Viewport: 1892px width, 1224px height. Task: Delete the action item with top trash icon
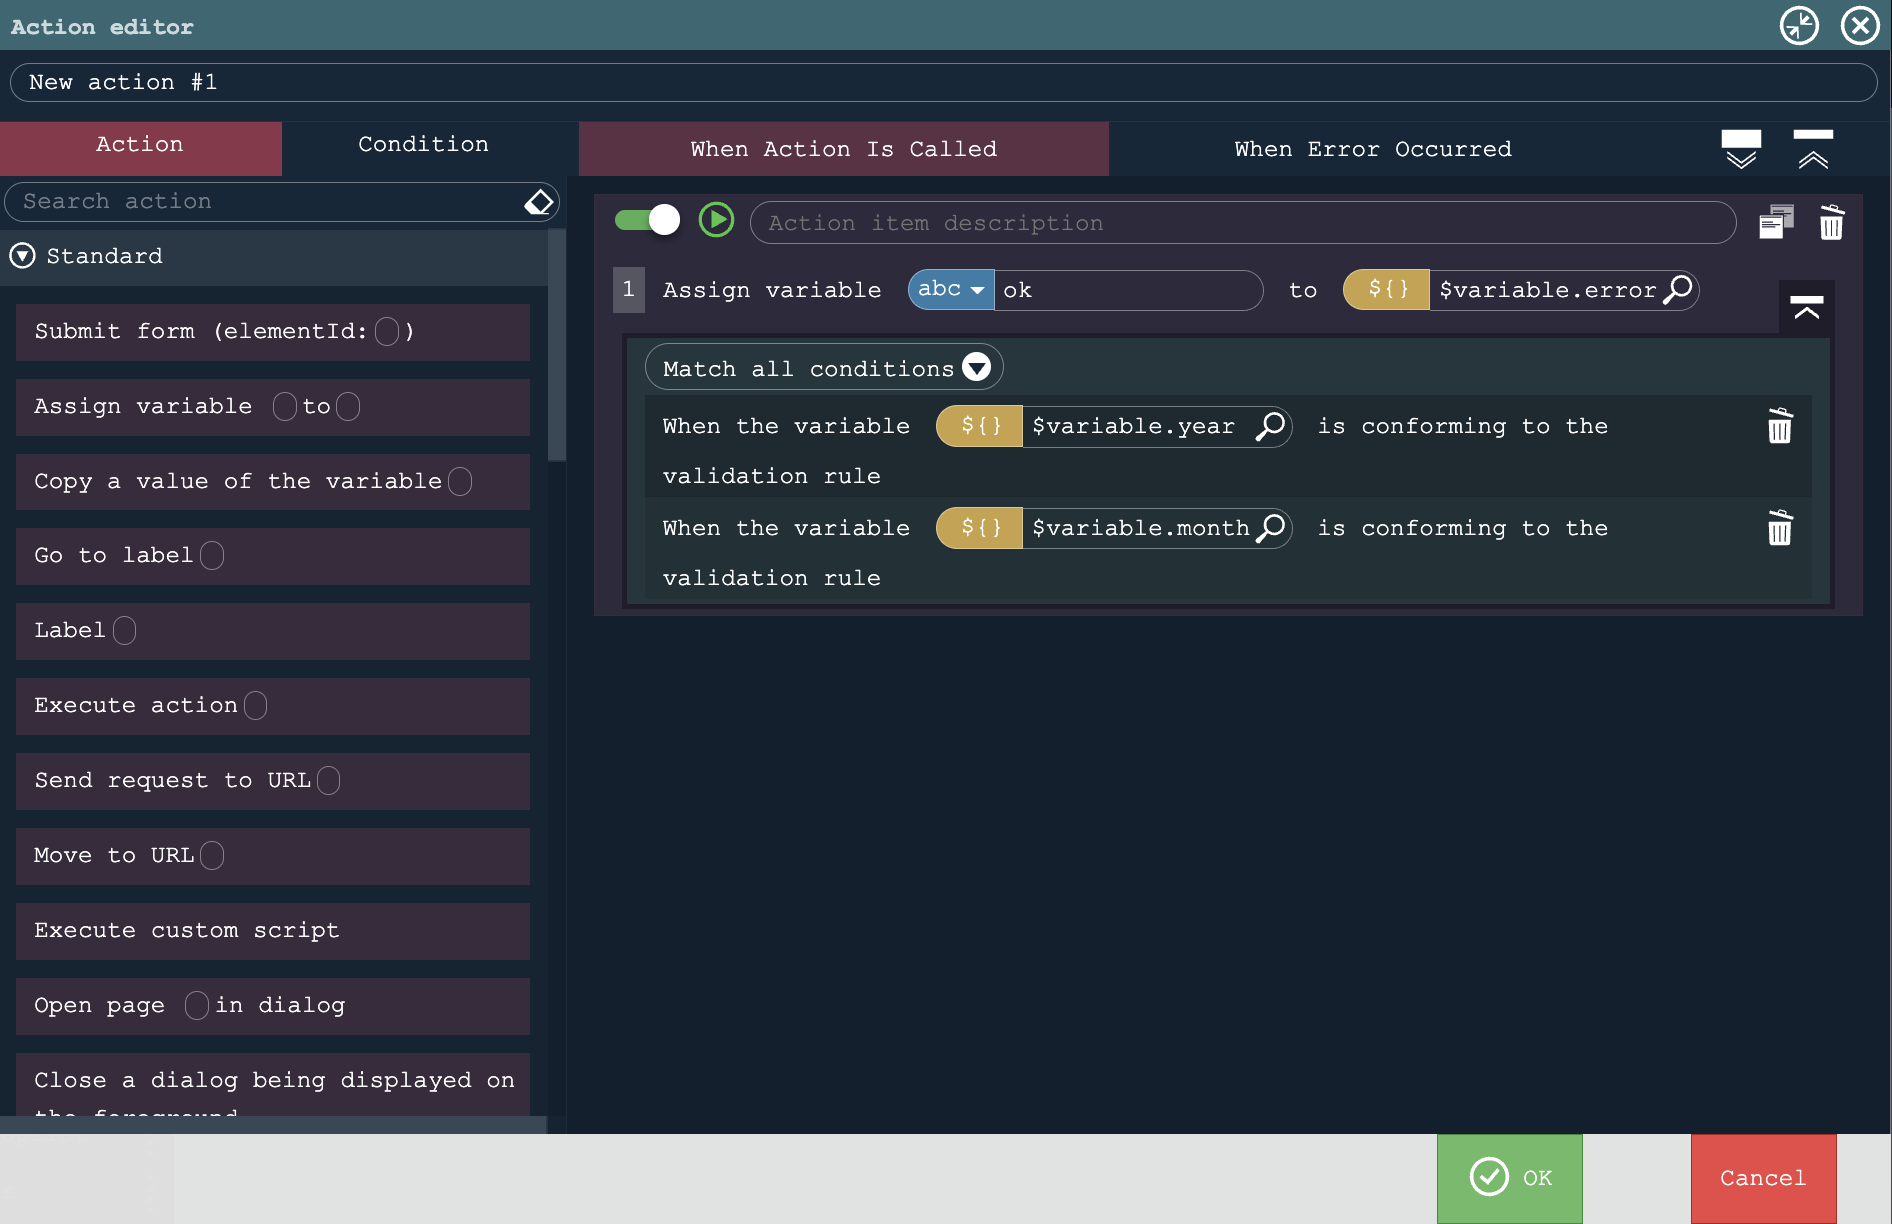[1831, 222]
